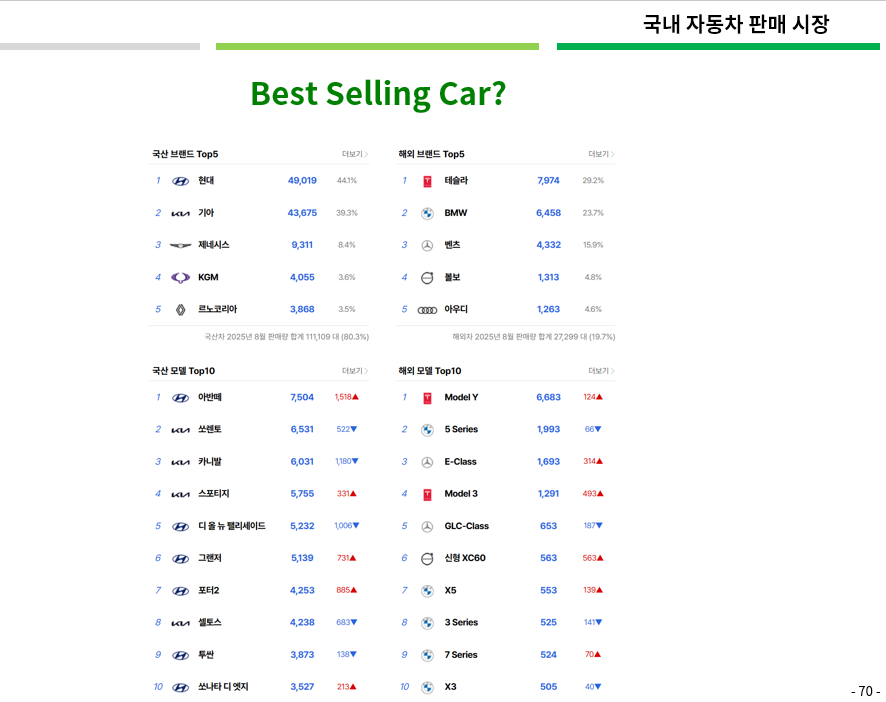886x702 pixels.
Task: Open 더보기 for 해외 모델 Top10
Action: 599,370
